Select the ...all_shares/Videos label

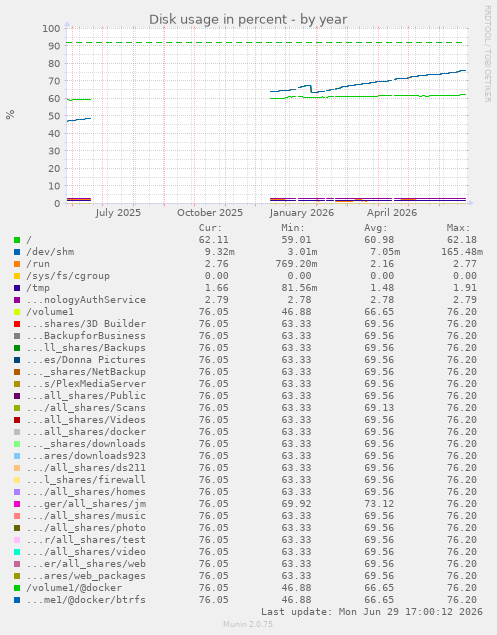86,420
